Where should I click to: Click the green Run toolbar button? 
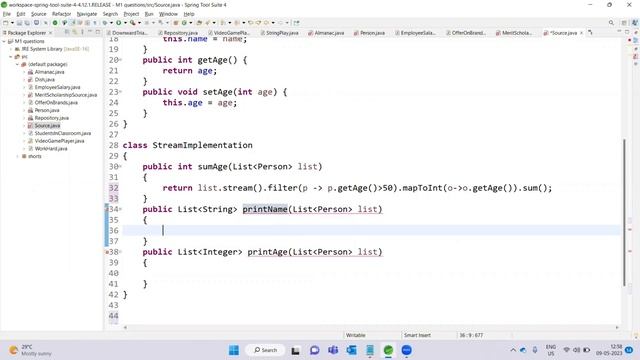click(x=118, y=23)
